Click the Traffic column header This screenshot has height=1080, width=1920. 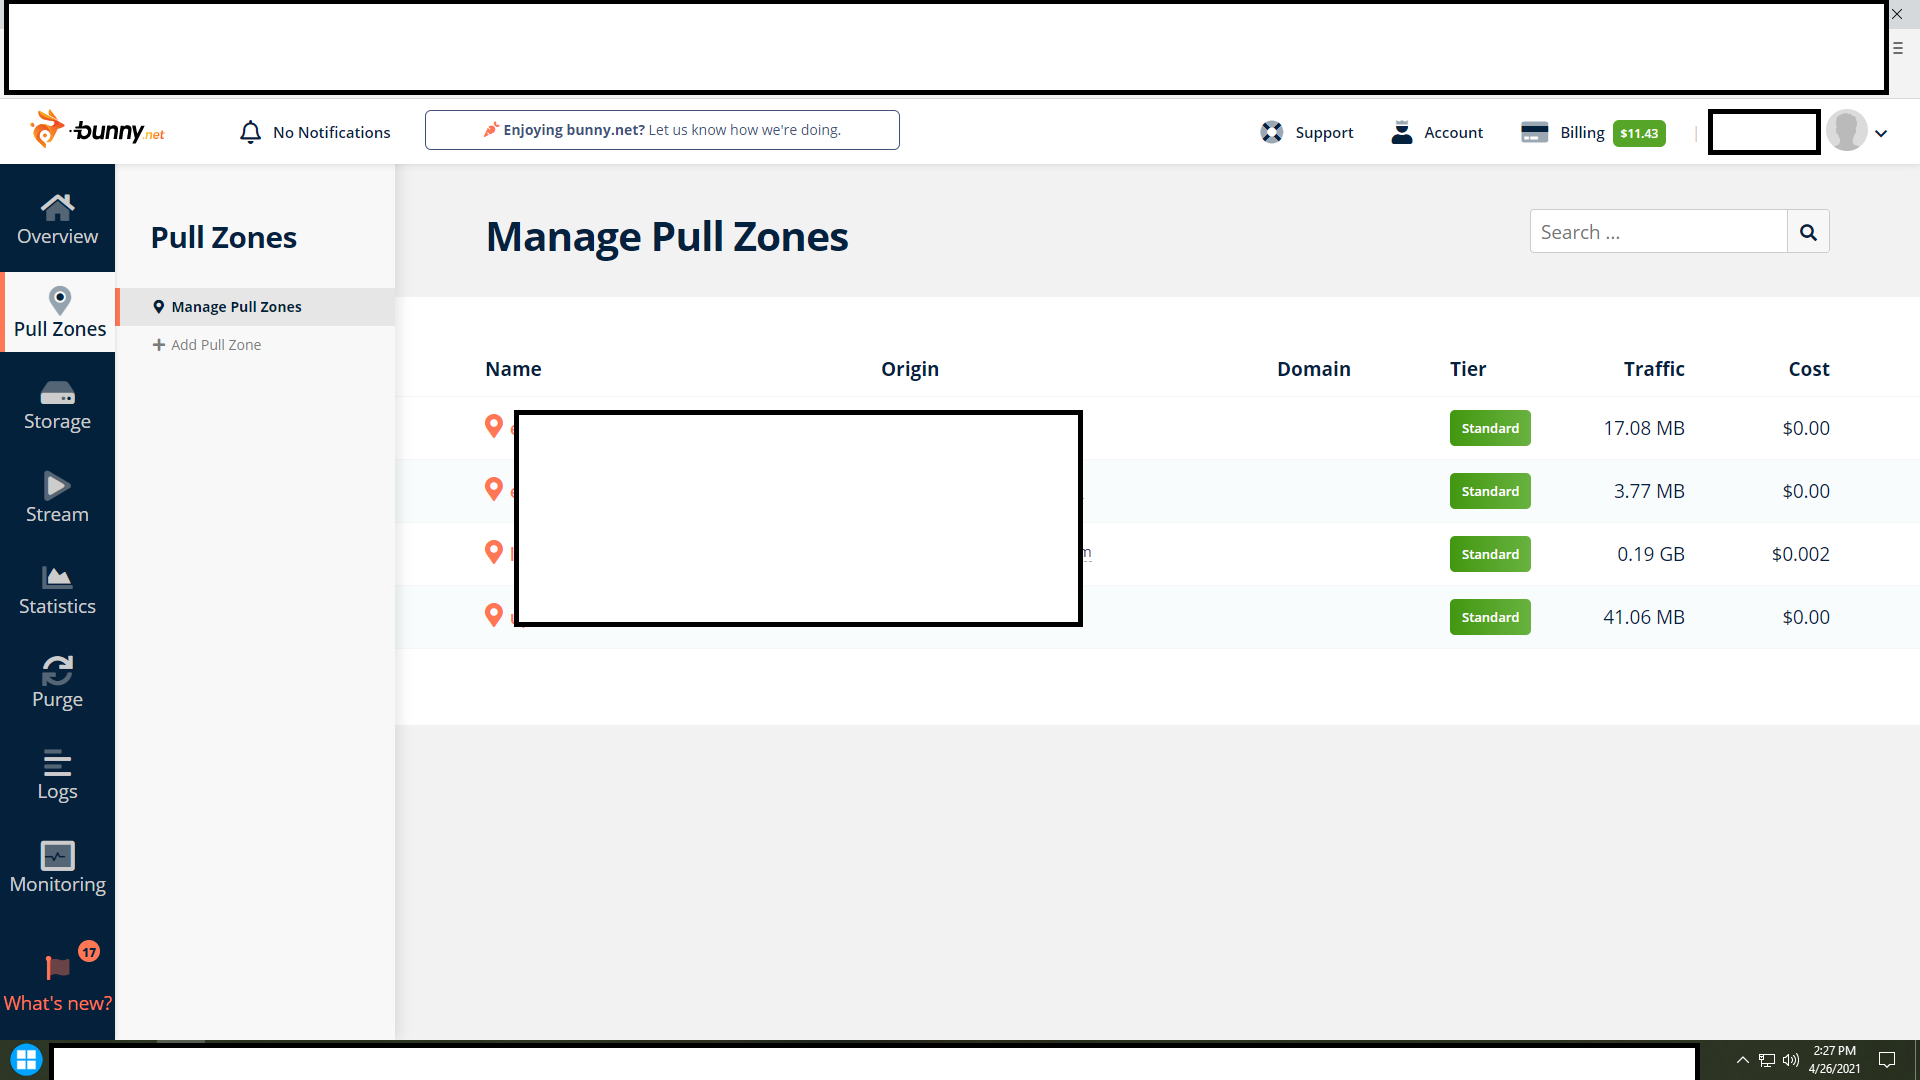pyautogui.click(x=1654, y=369)
